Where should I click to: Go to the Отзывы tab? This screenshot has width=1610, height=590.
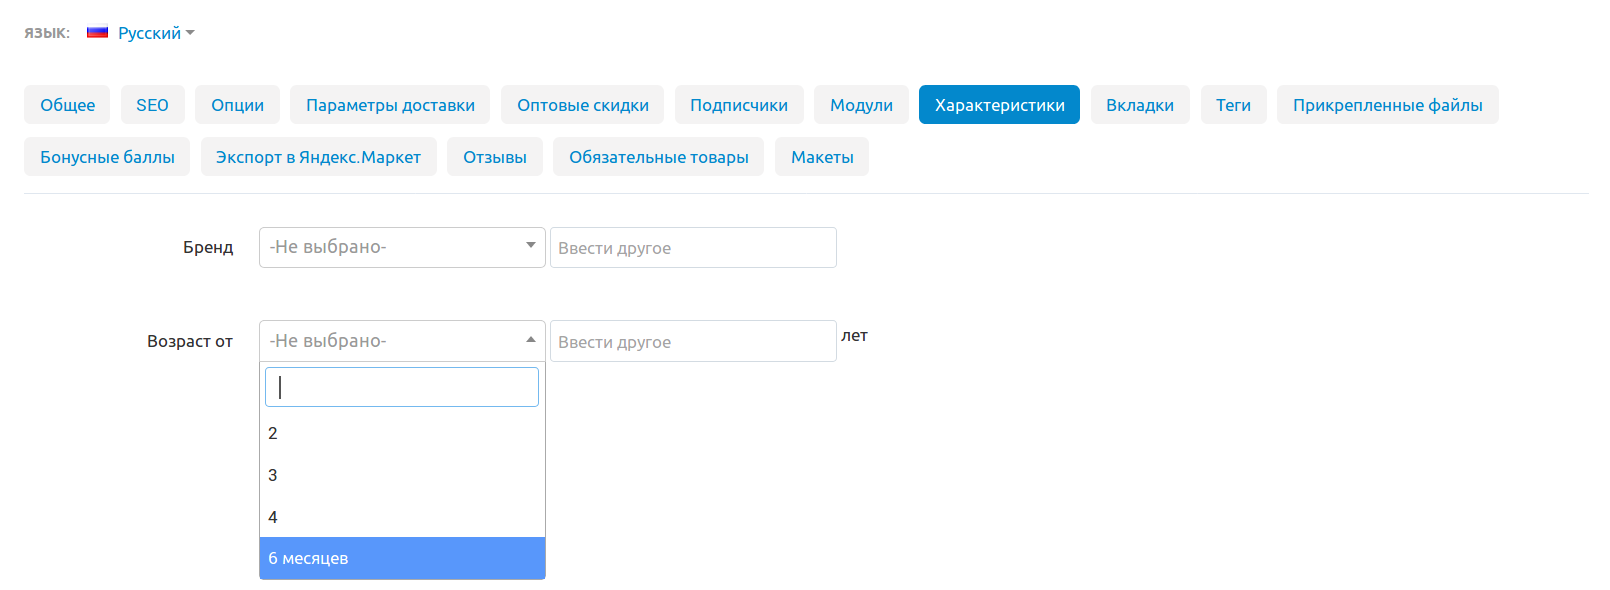(x=494, y=157)
